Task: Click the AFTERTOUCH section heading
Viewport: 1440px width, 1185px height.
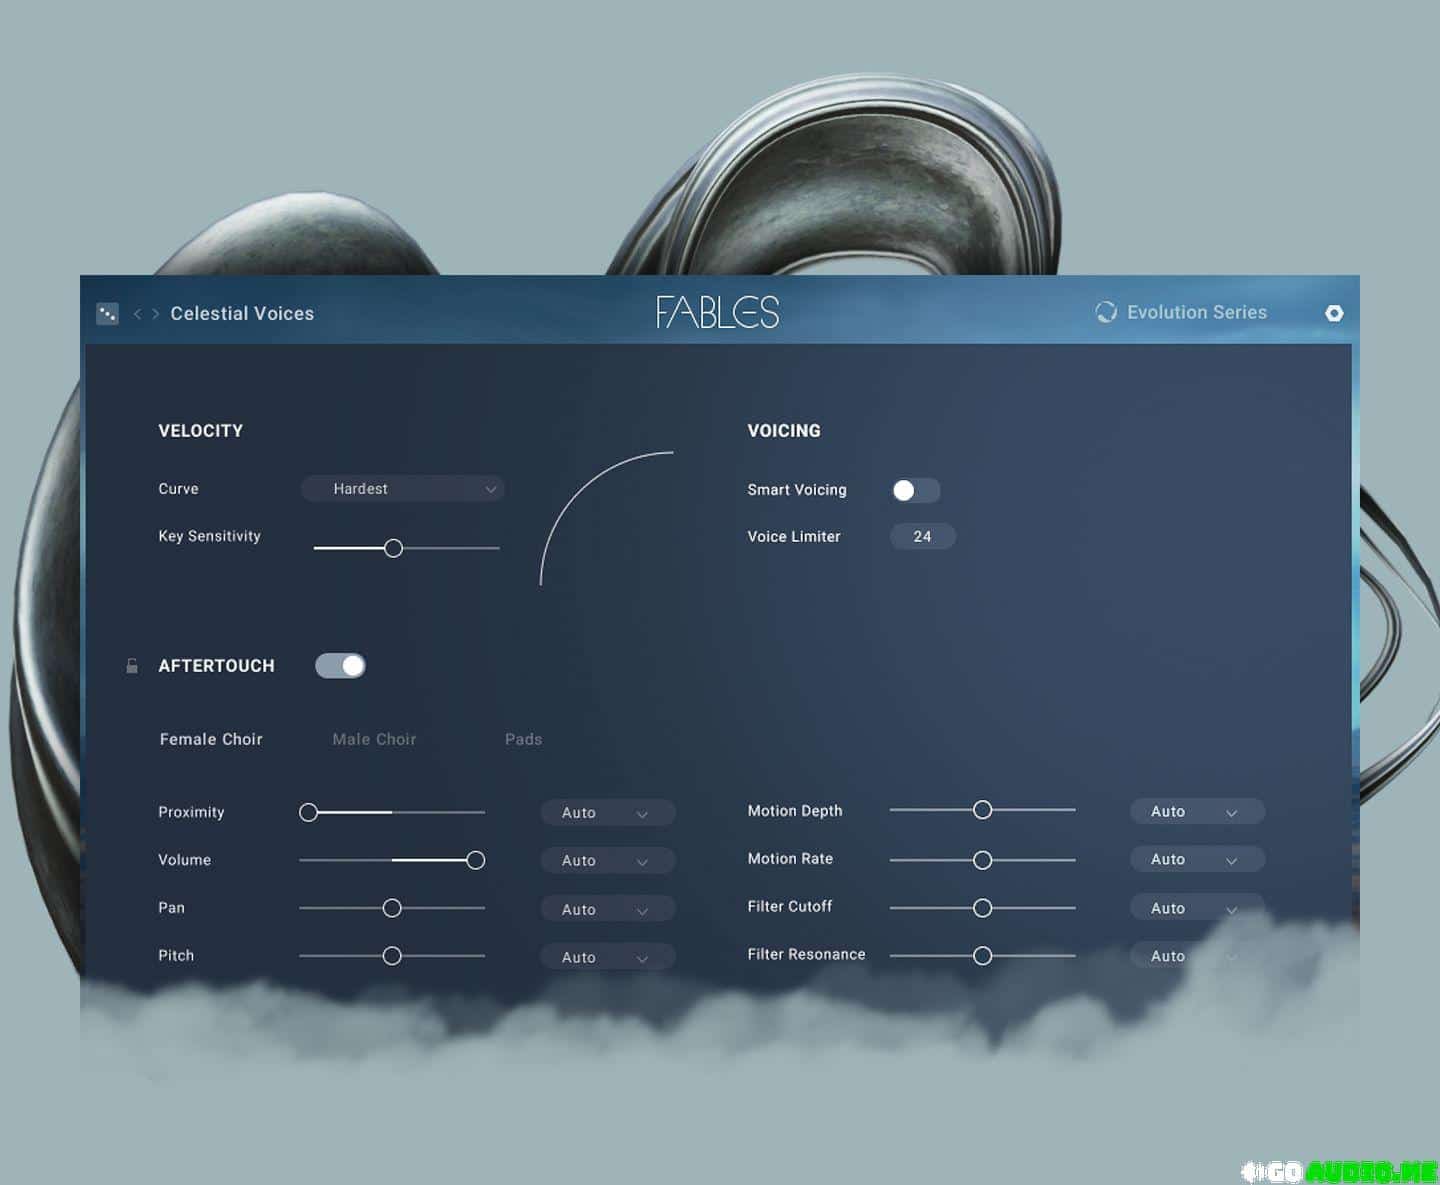Action: 216,666
